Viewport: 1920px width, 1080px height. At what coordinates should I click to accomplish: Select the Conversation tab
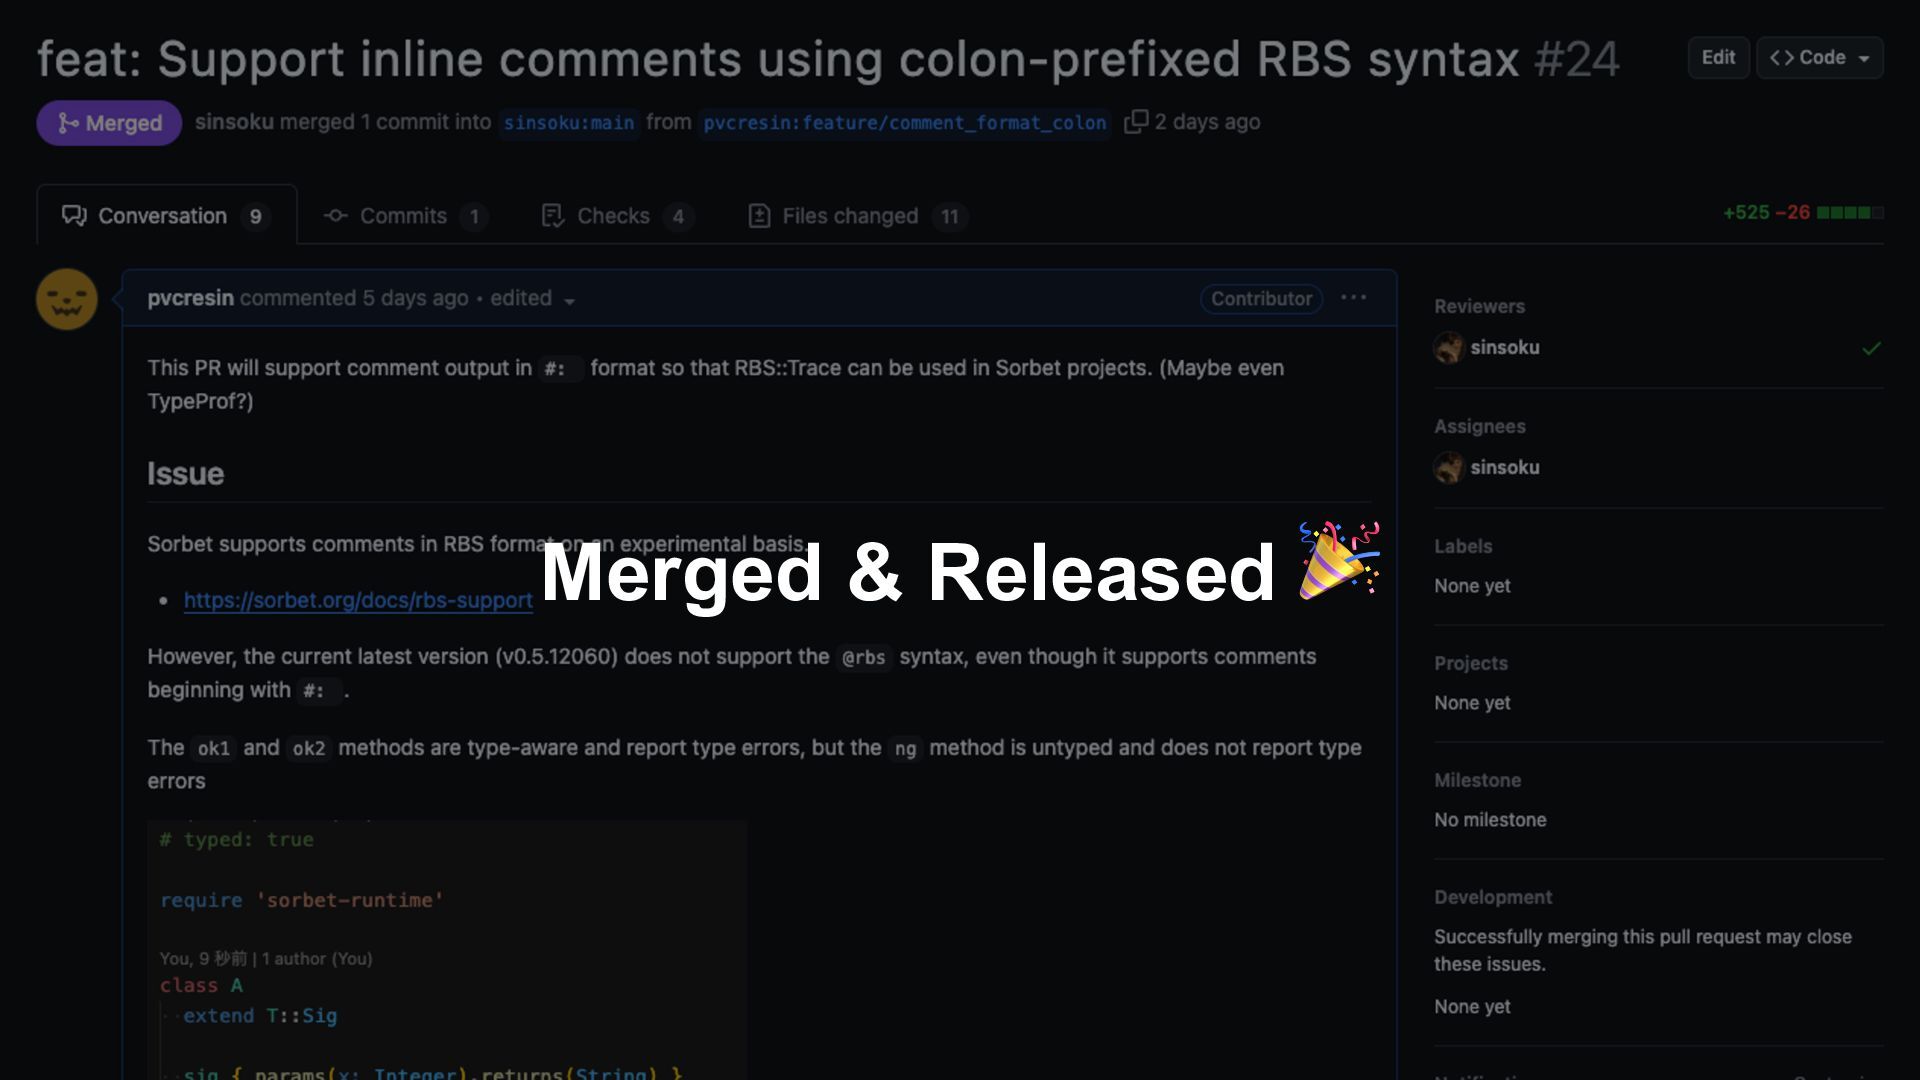(x=165, y=216)
